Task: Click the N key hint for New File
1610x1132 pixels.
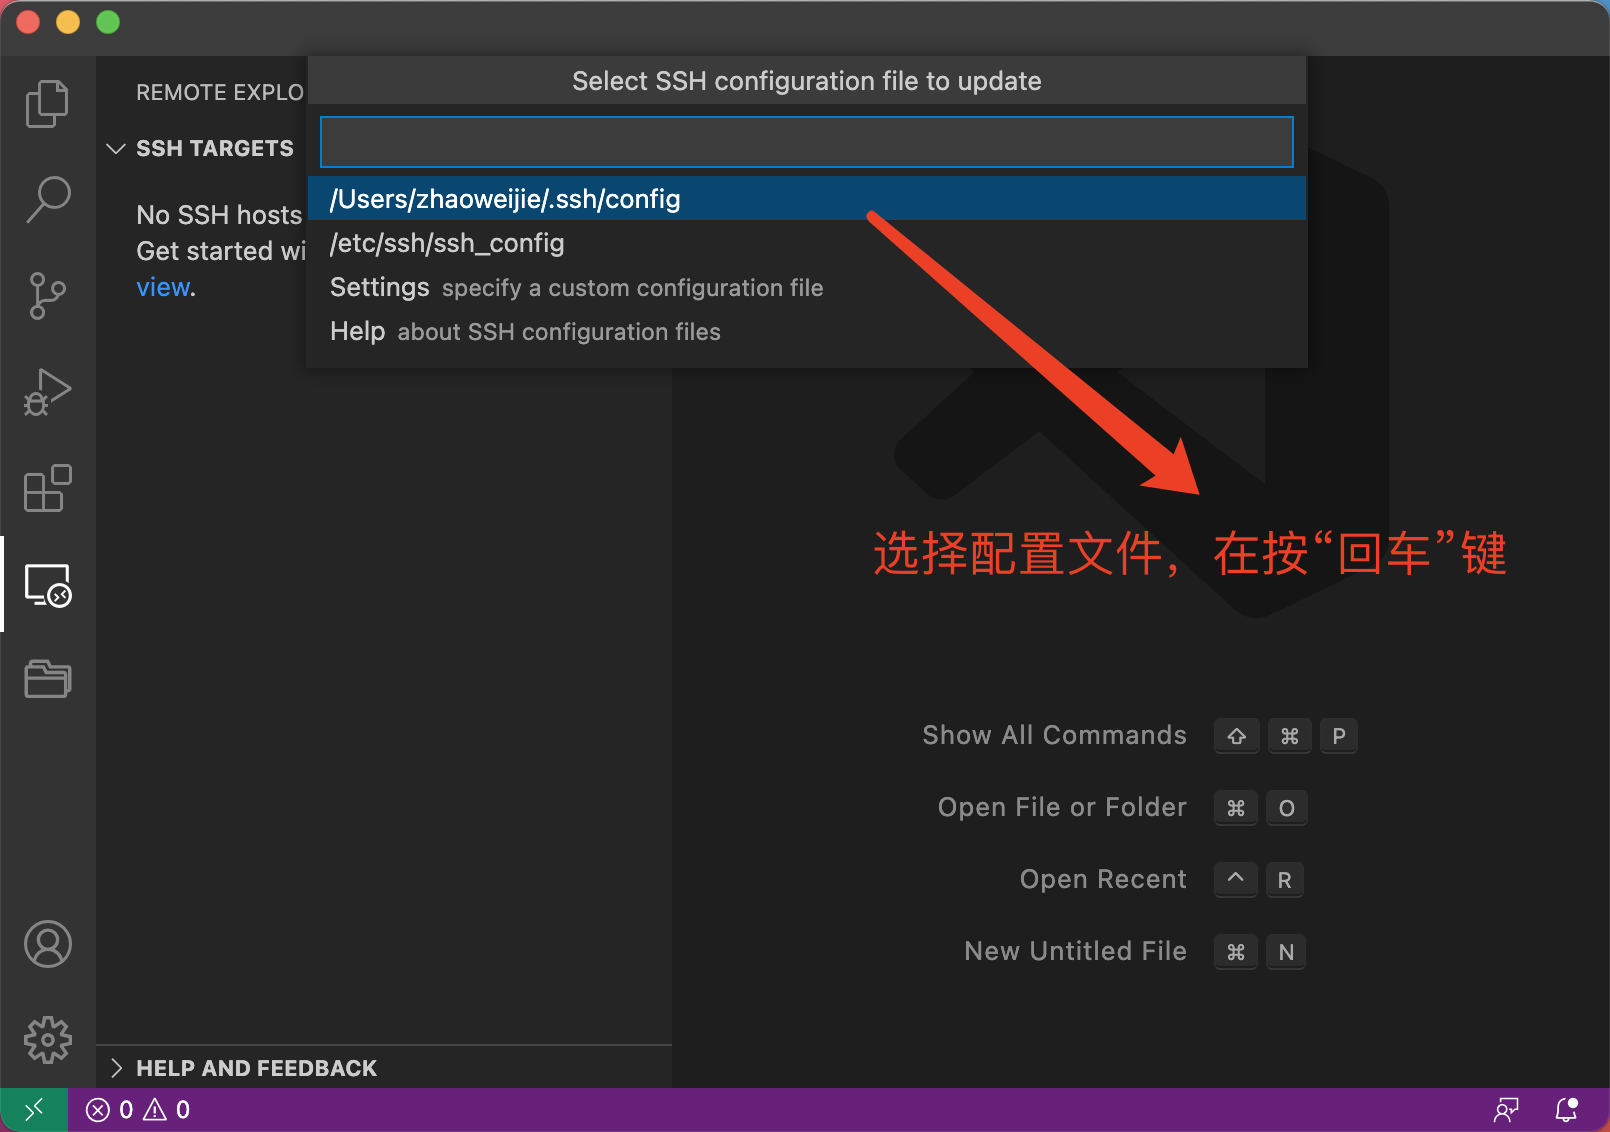Action: [x=1286, y=952]
